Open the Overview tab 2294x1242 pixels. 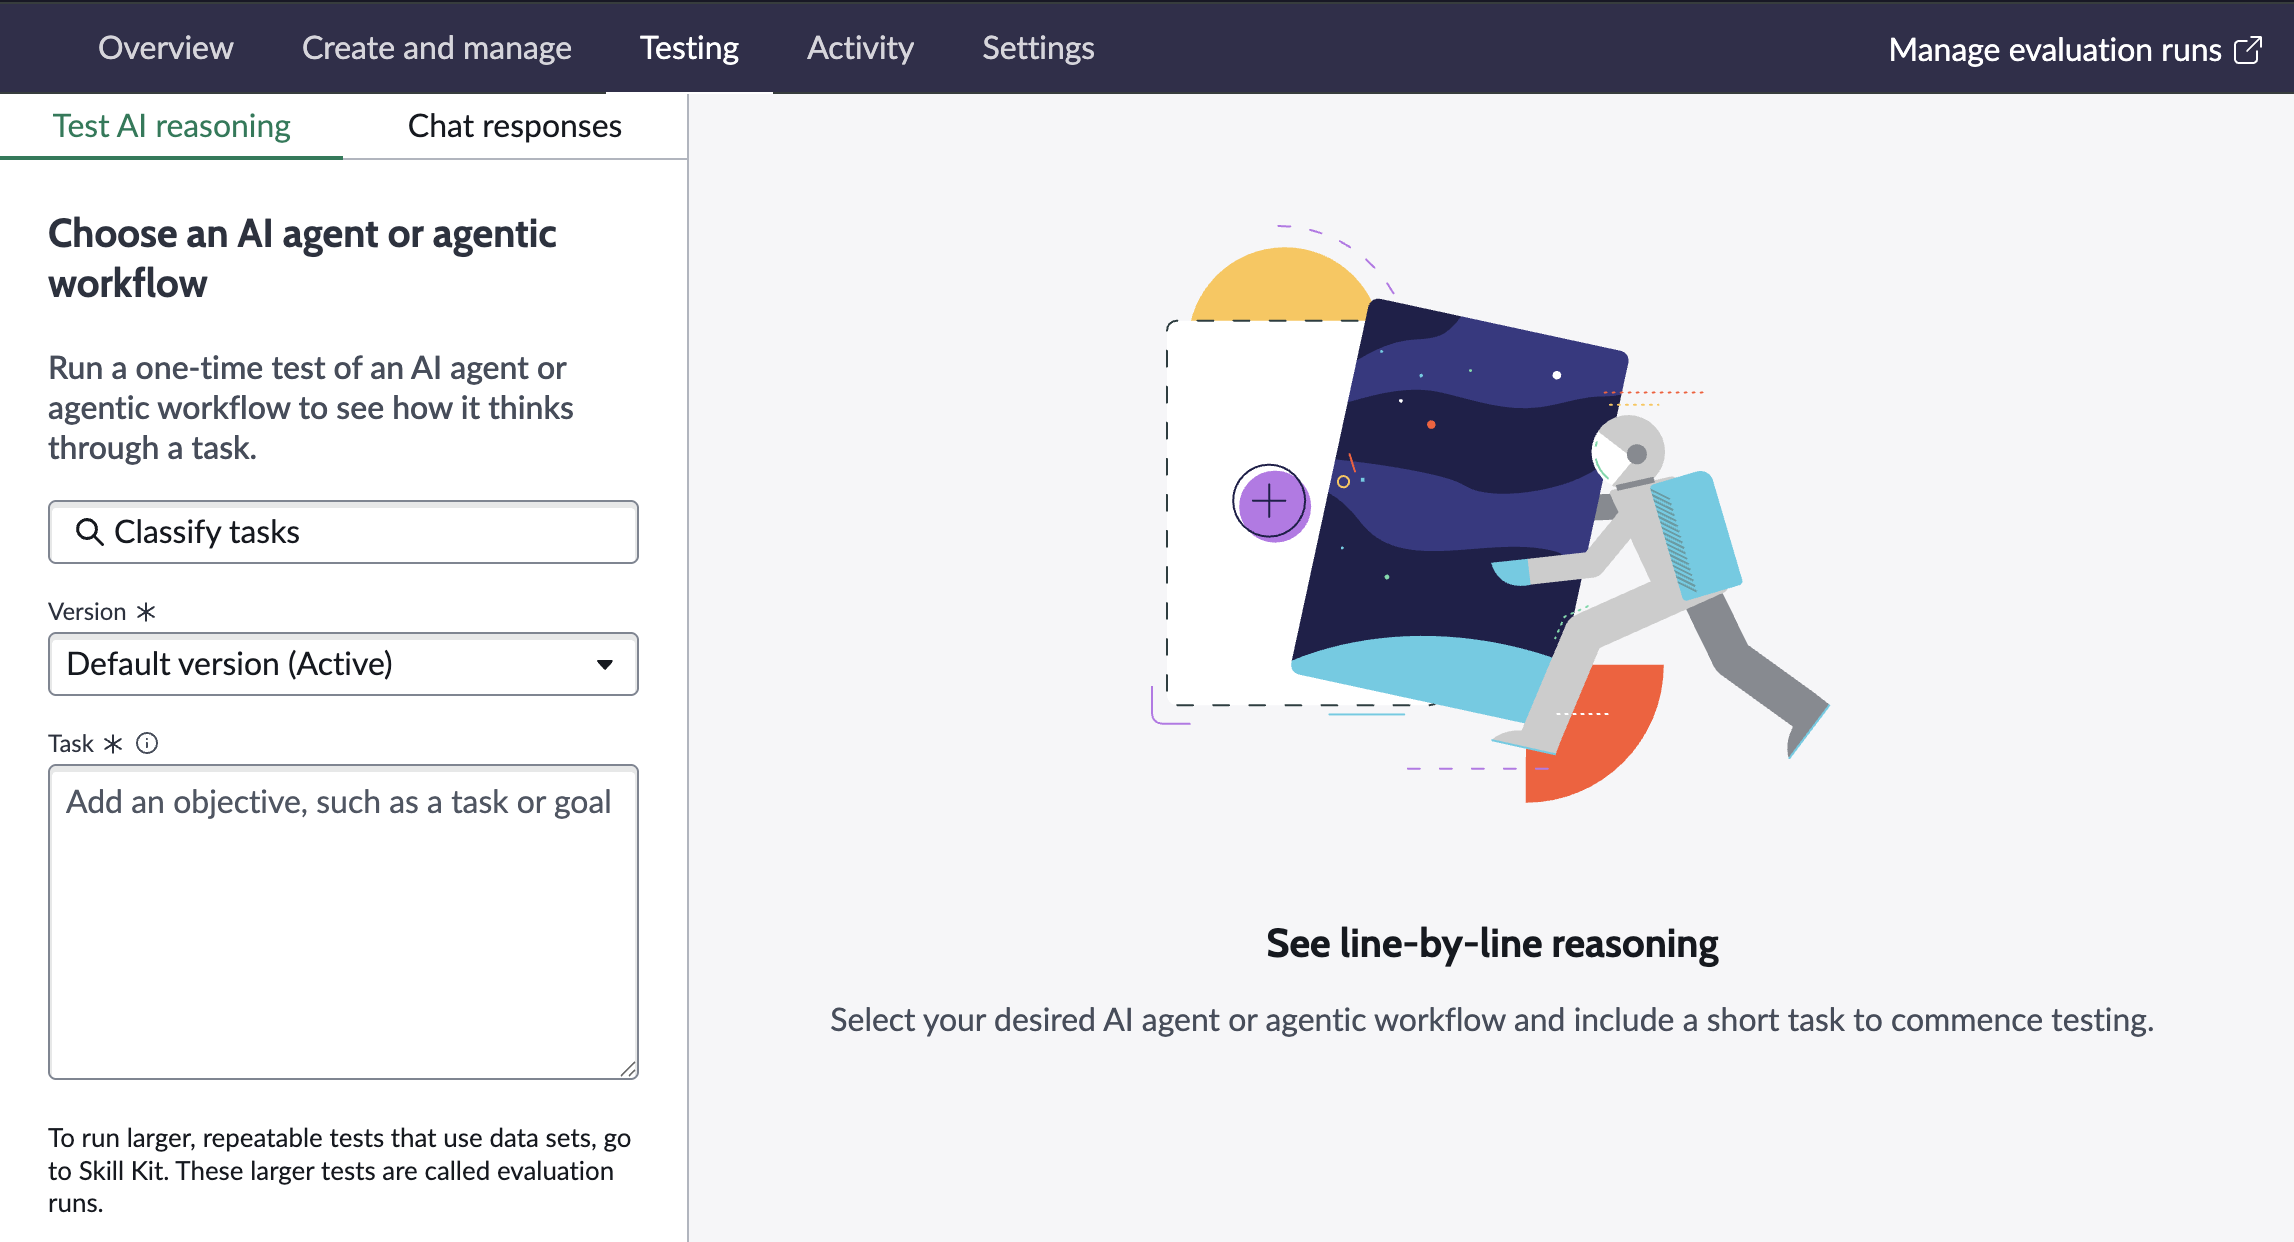coord(165,48)
